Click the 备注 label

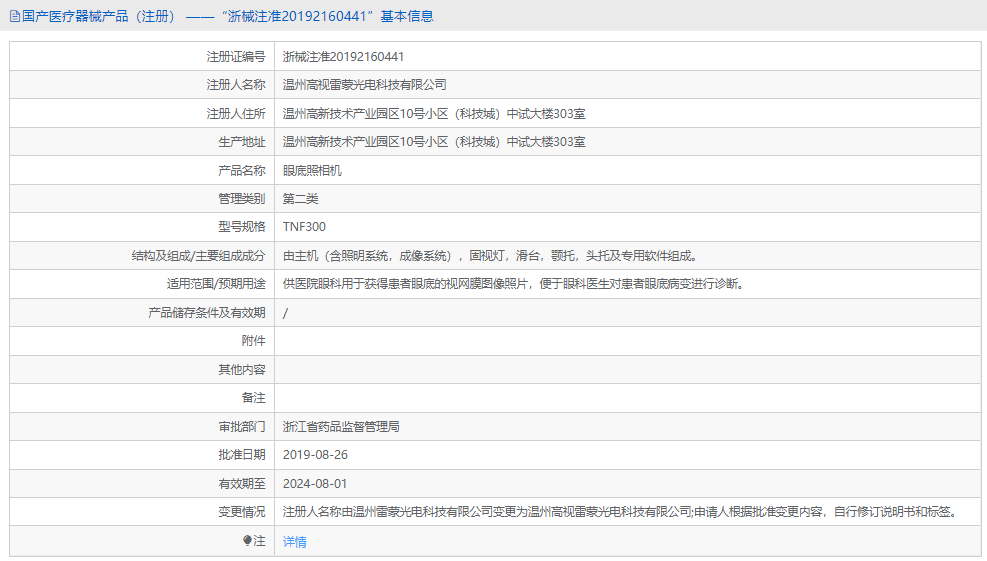click(254, 398)
